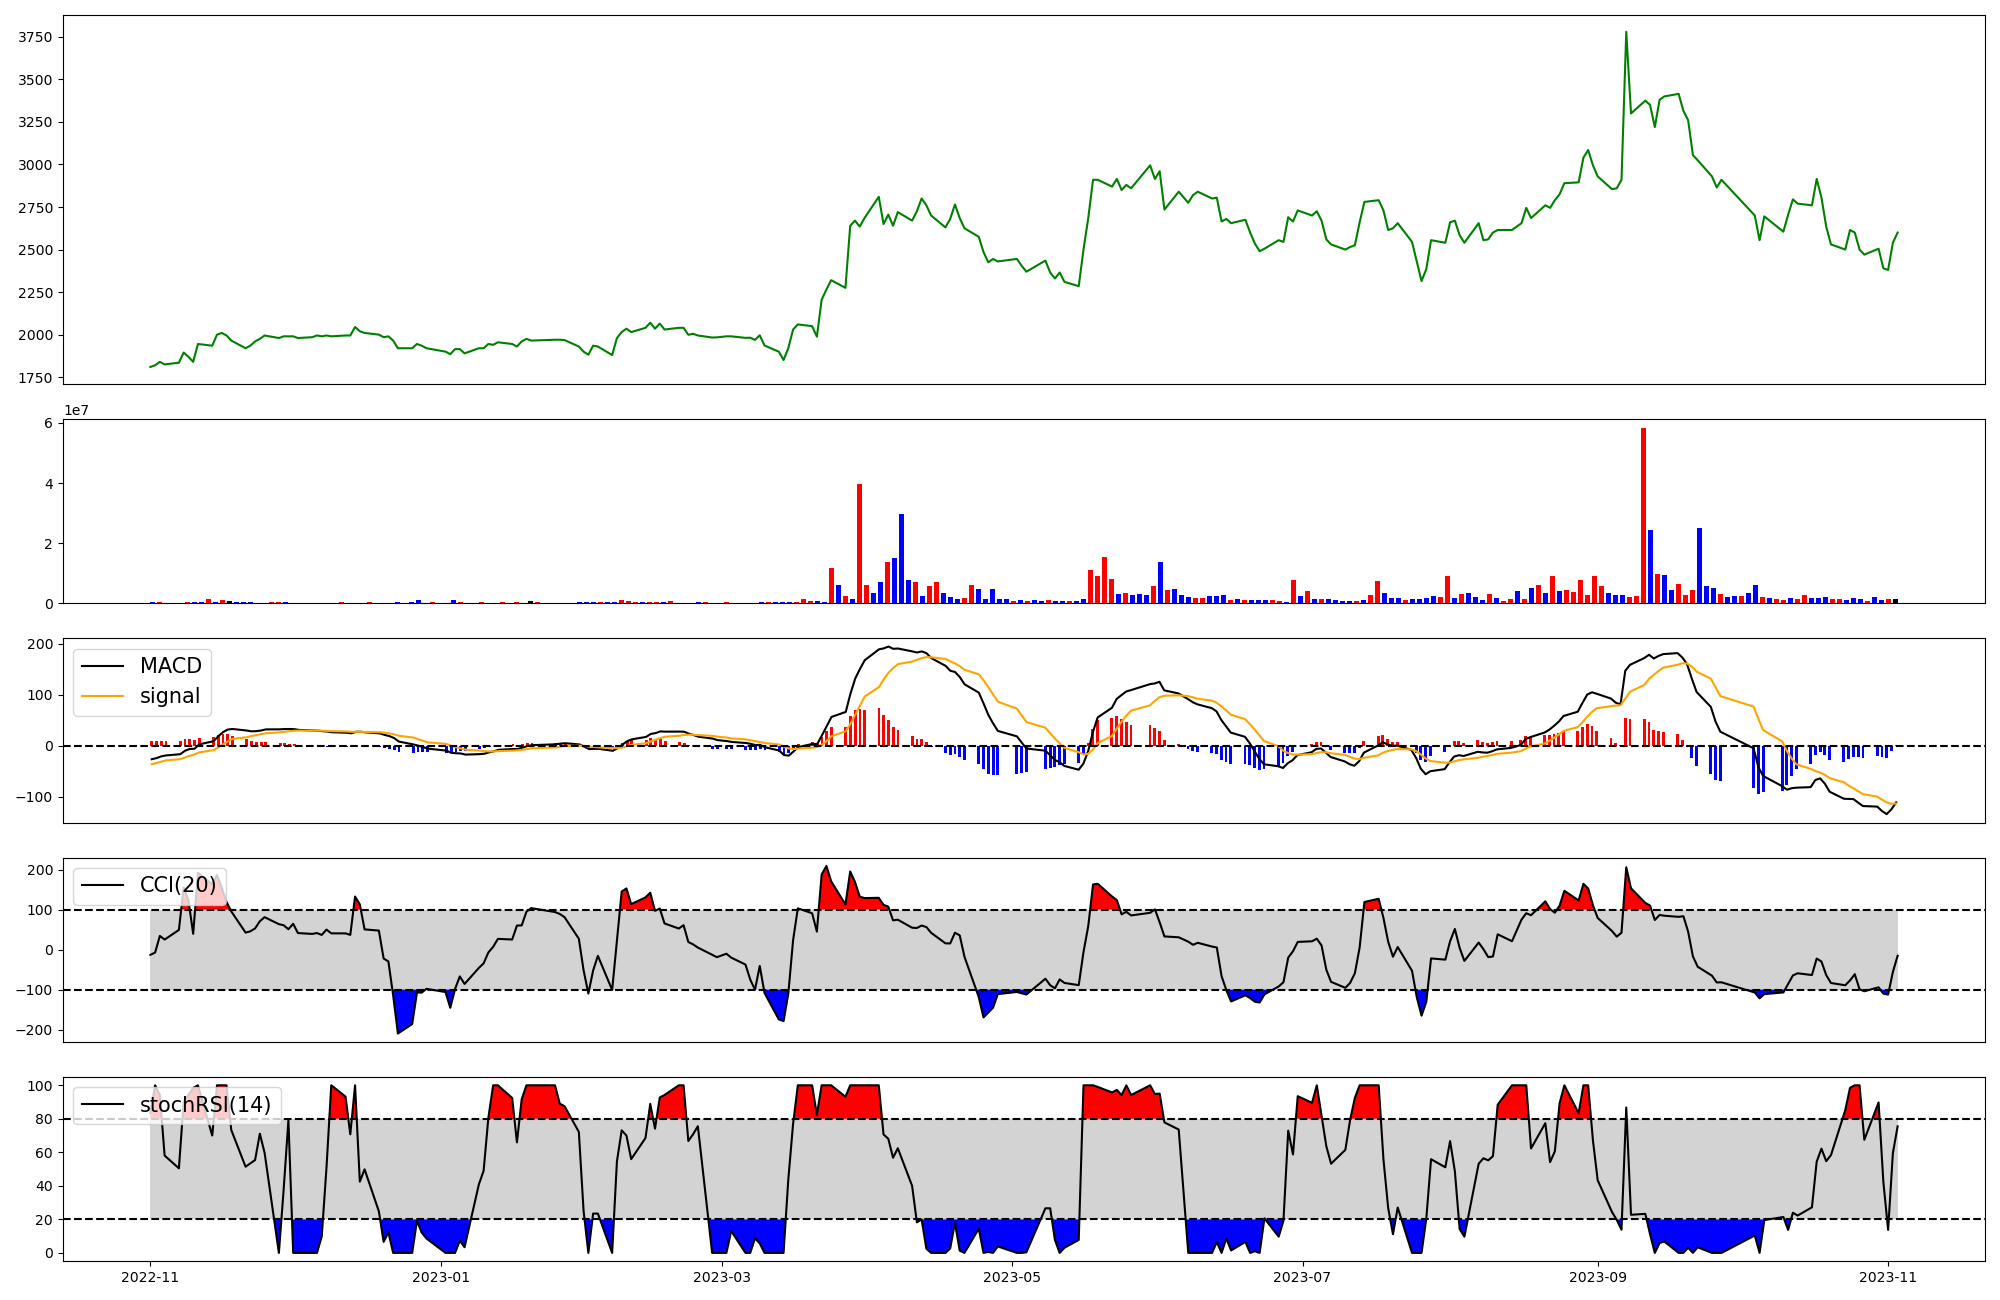The width and height of the screenshot is (2000, 1300).
Task: Click the tallest red volume bar
Action: (x=1643, y=515)
